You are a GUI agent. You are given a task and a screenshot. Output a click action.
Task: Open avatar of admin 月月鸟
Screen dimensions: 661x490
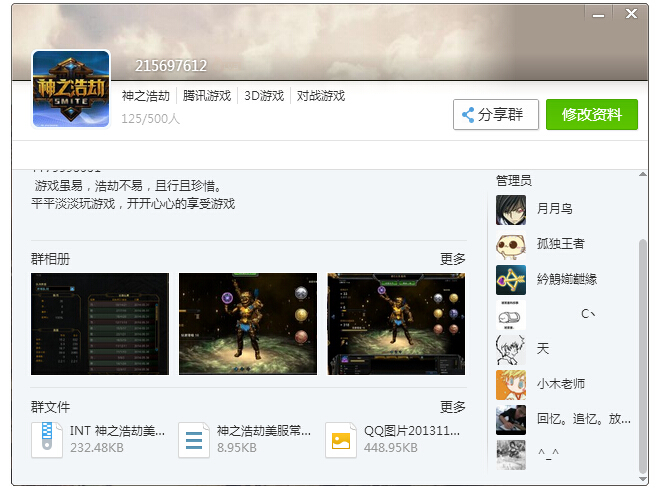pyautogui.click(x=511, y=210)
